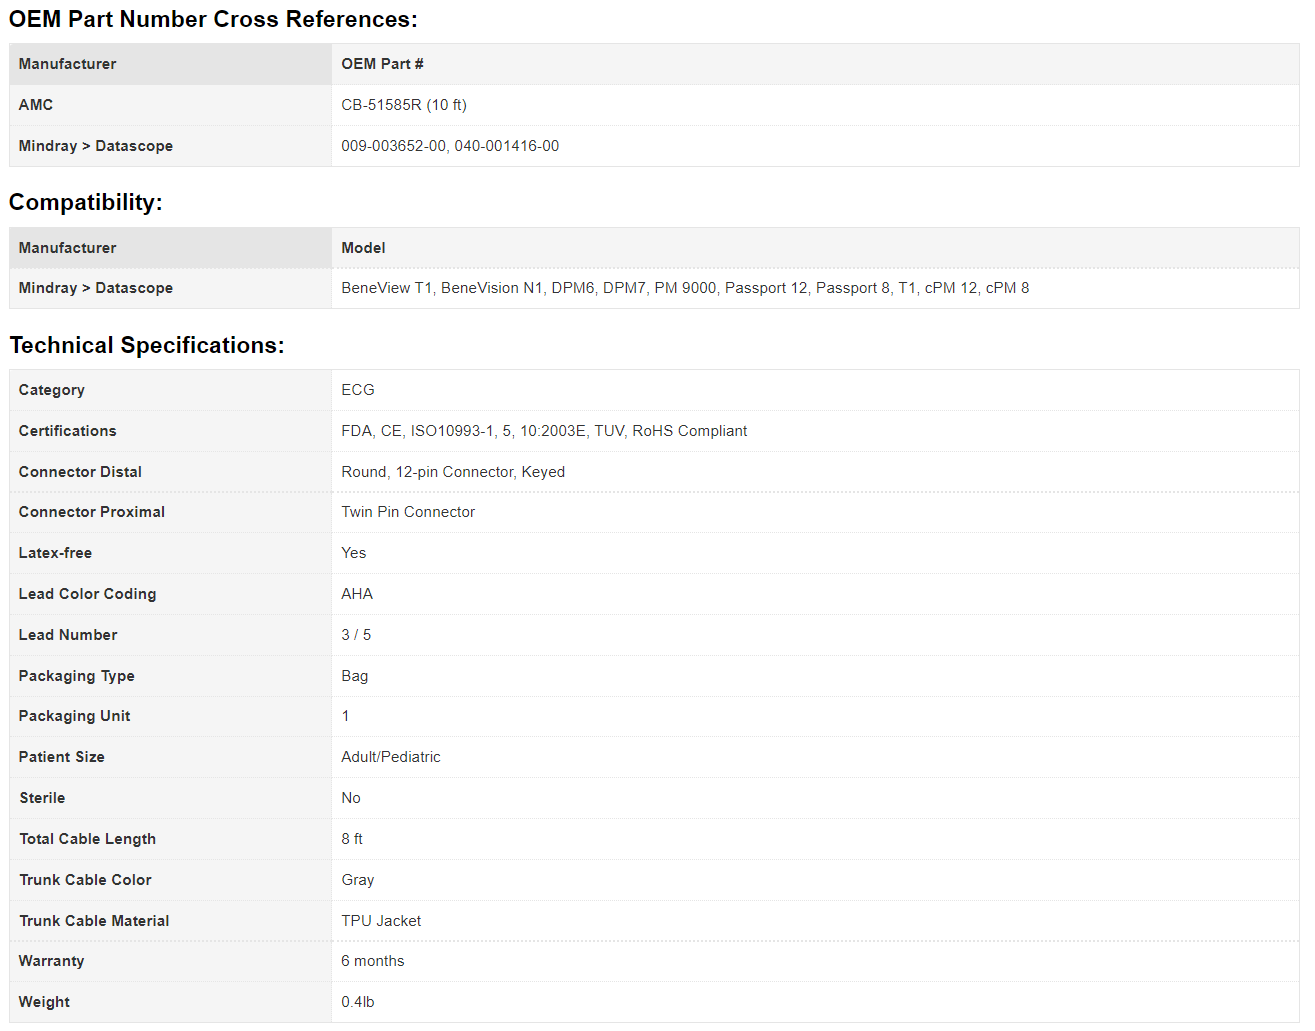Click the '8 ft' cable length value
This screenshot has height=1031, width=1315.
click(x=352, y=839)
